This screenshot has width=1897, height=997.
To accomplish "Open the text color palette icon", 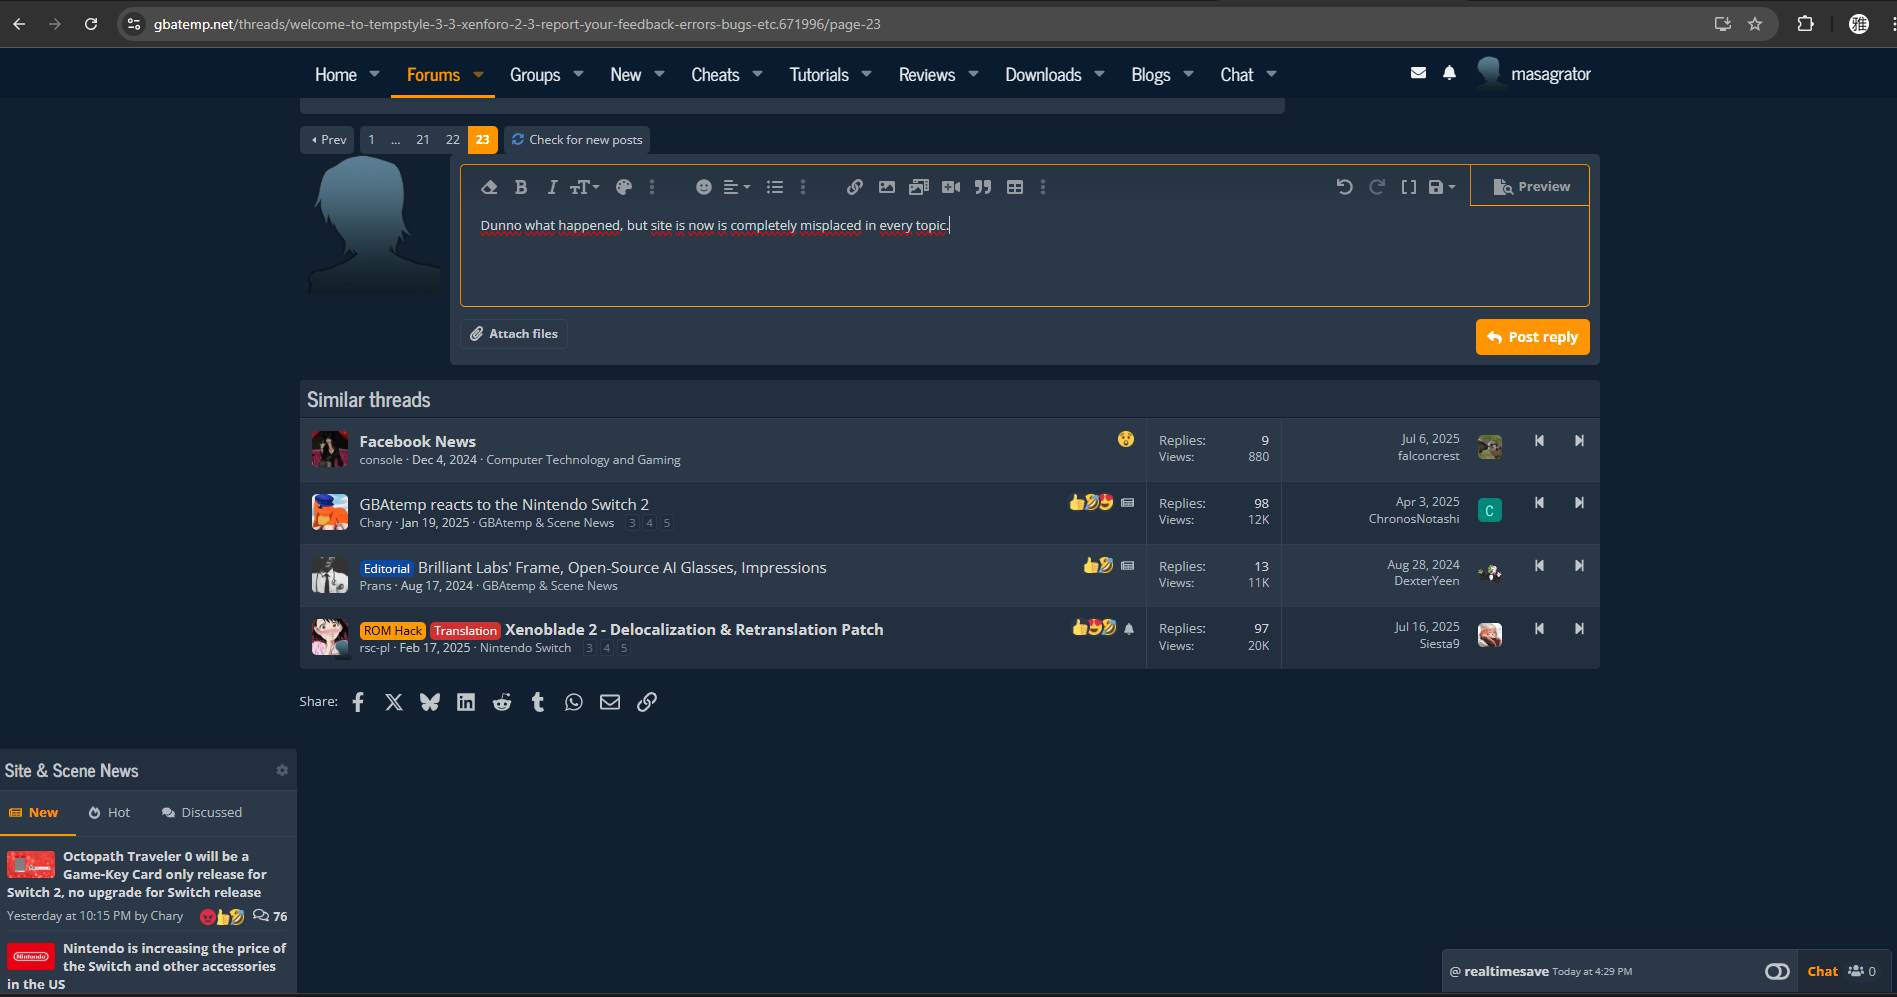I will pyautogui.click(x=624, y=187).
